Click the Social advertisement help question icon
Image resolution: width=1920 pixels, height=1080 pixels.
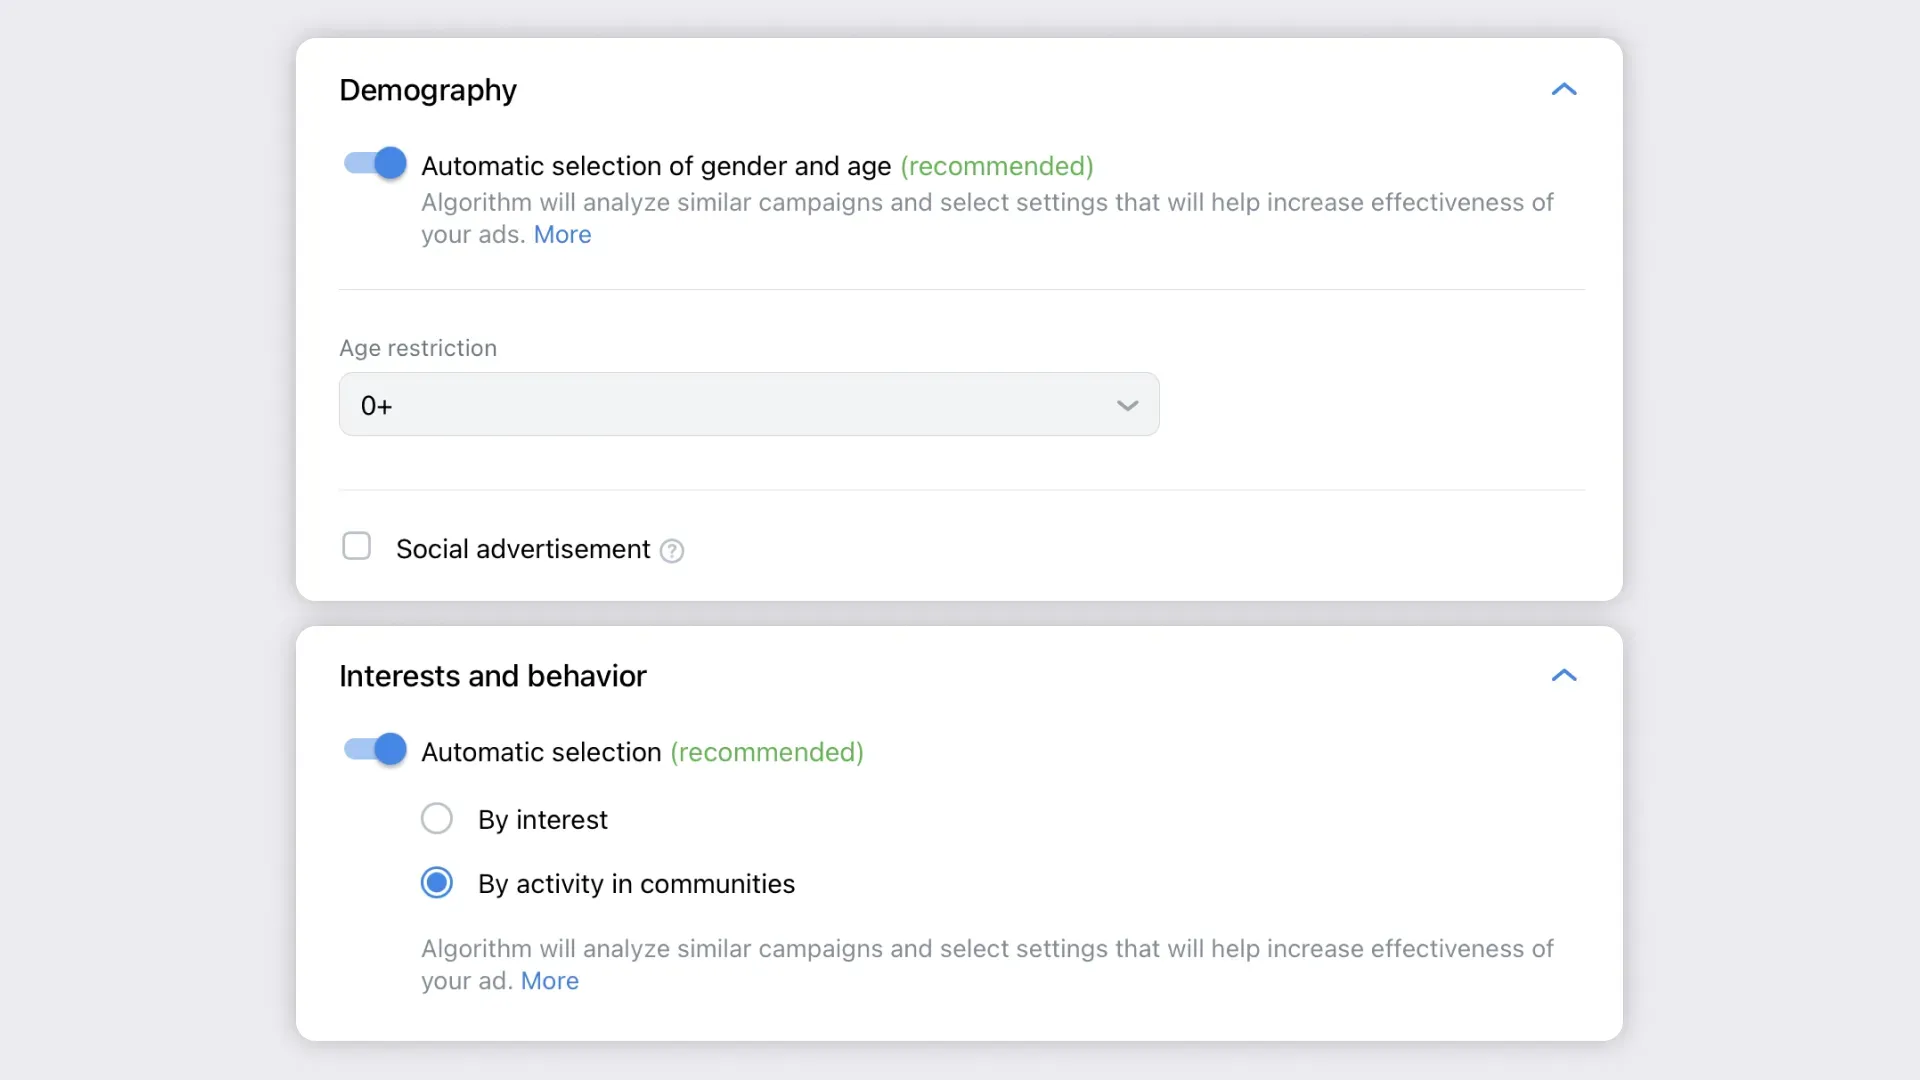click(672, 551)
